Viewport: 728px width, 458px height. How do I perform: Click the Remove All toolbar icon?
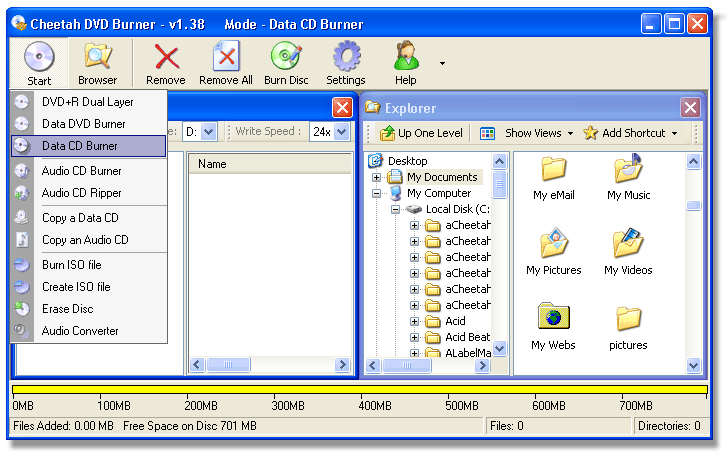[x=226, y=63]
